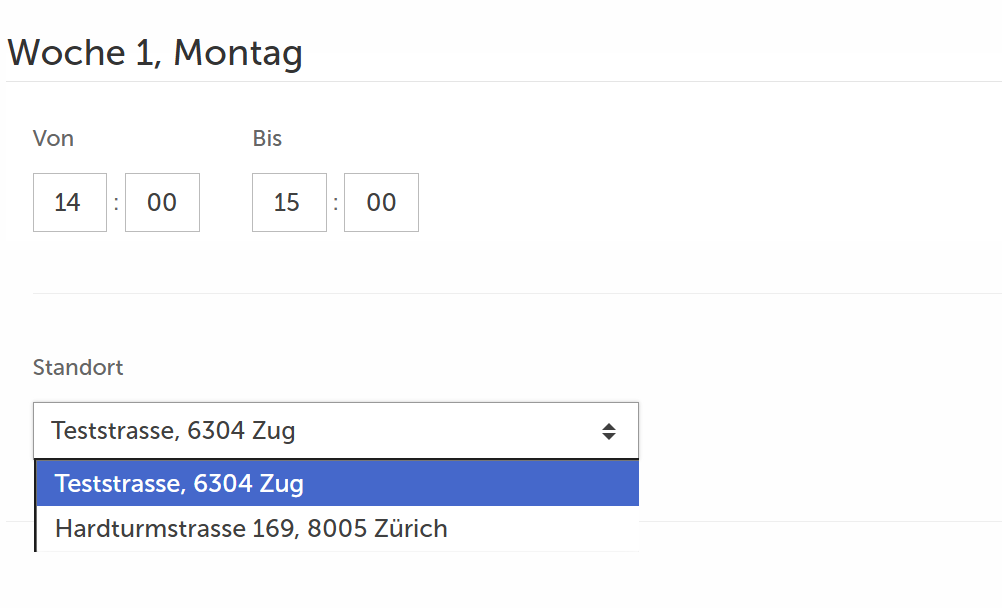Click the colon between Bis time fields

coord(336,203)
